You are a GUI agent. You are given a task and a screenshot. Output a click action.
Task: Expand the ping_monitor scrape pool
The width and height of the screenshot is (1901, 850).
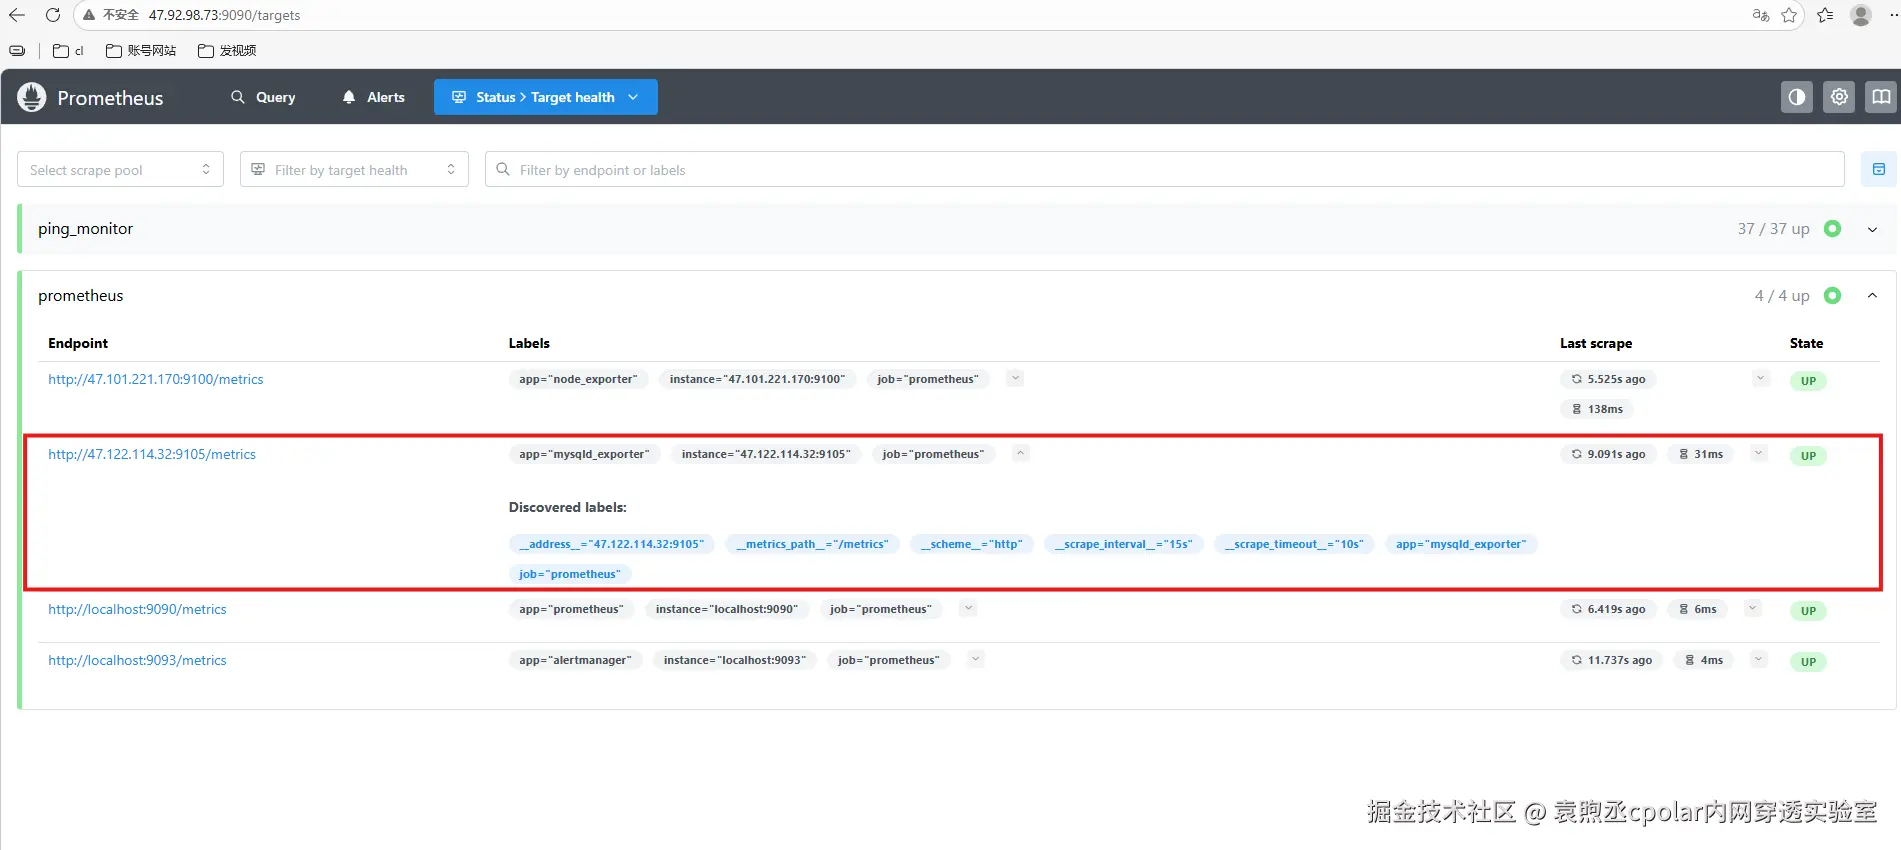click(x=1872, y=229)
